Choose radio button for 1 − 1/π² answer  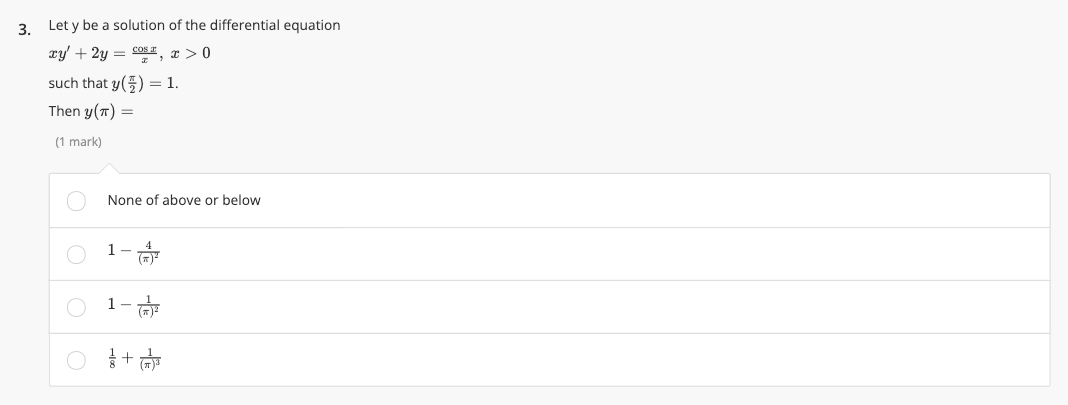[x=78, y=307]
